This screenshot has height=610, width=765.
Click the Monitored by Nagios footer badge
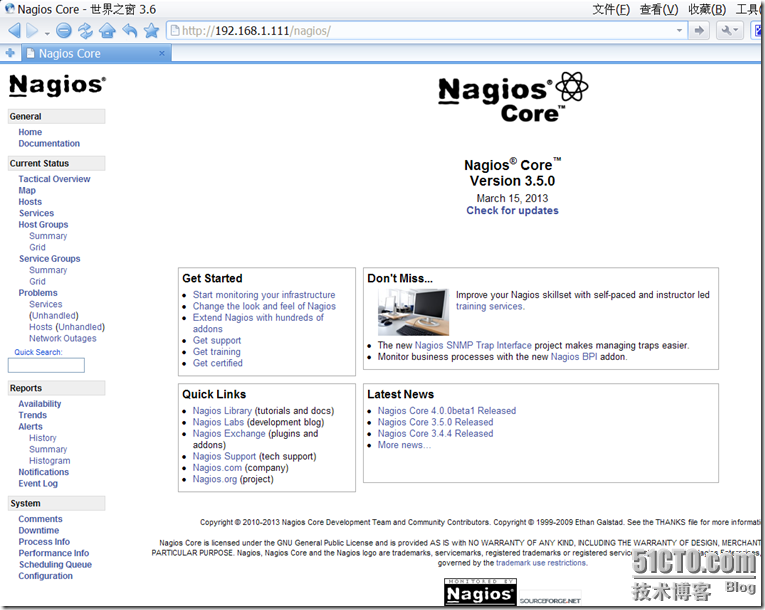tap(480, 591)
